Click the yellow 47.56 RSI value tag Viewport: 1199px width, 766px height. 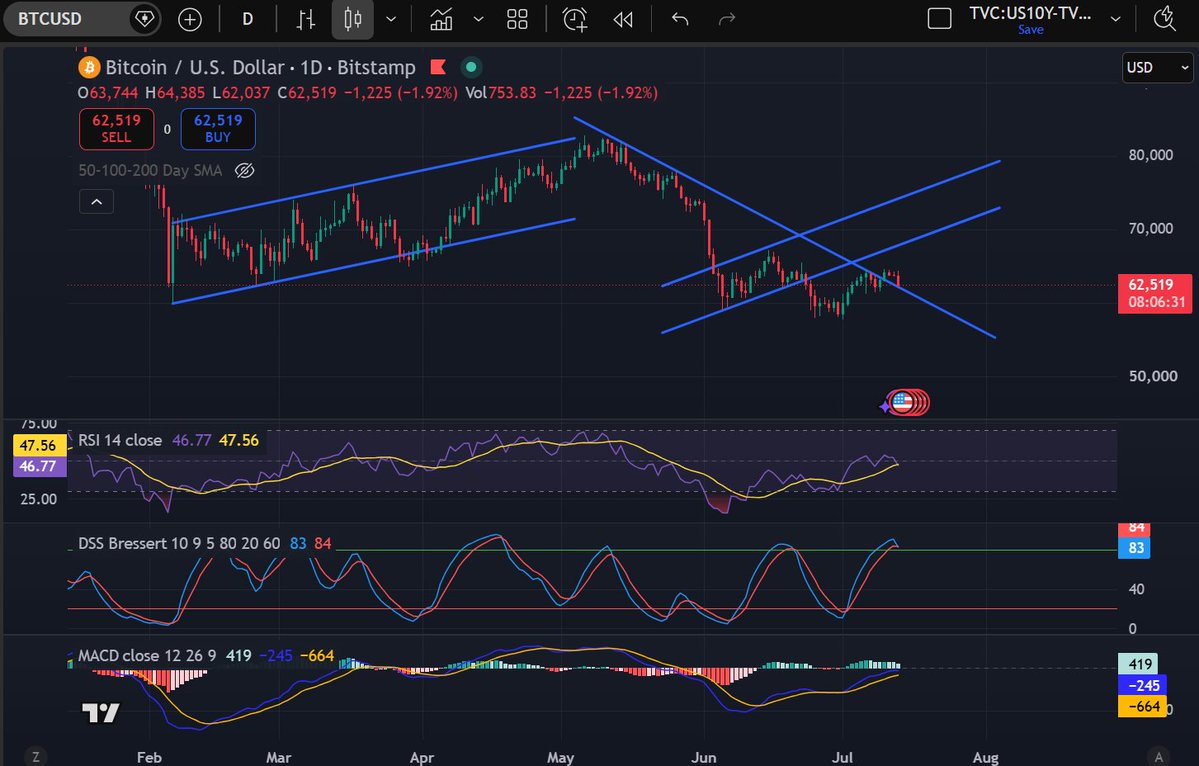[38, 445]
